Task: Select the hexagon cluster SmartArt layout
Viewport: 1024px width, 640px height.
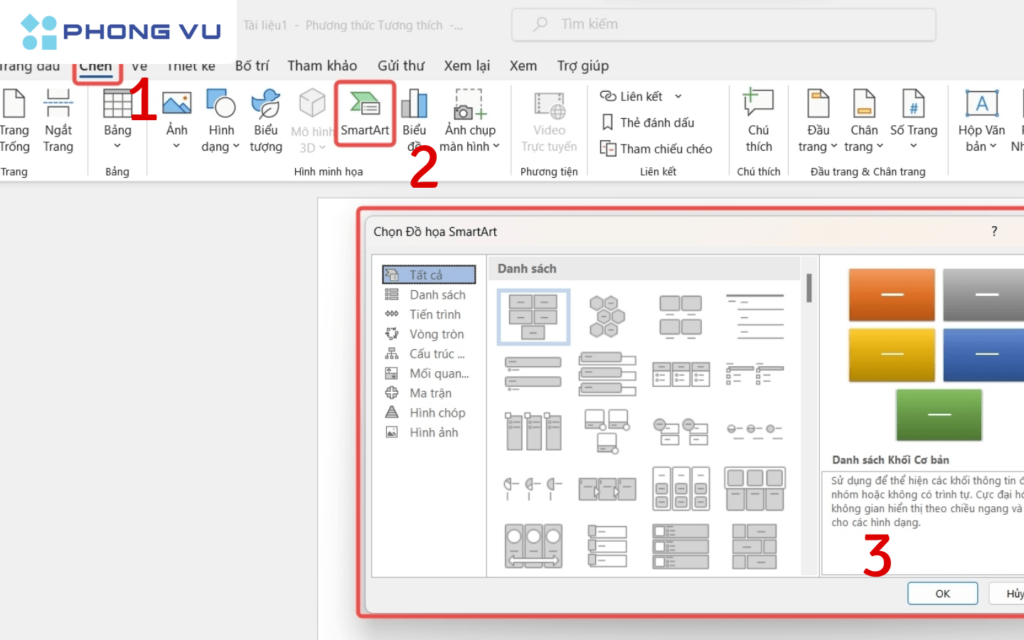Action: [607, 315]
